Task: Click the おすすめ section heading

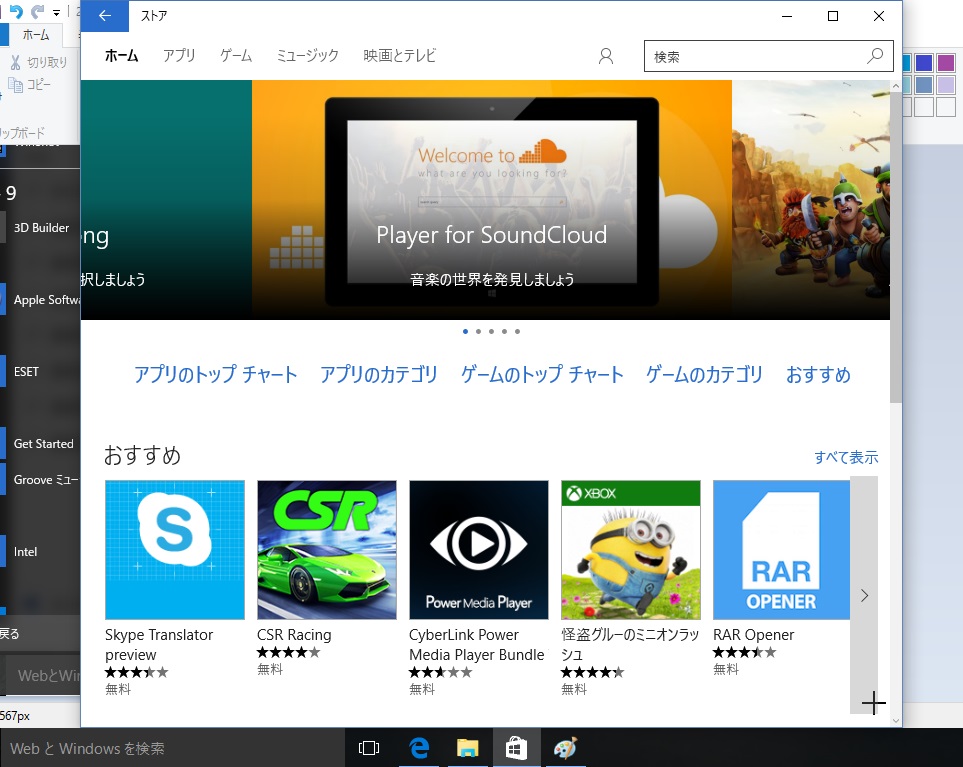Action: click(x=142, y=455)
